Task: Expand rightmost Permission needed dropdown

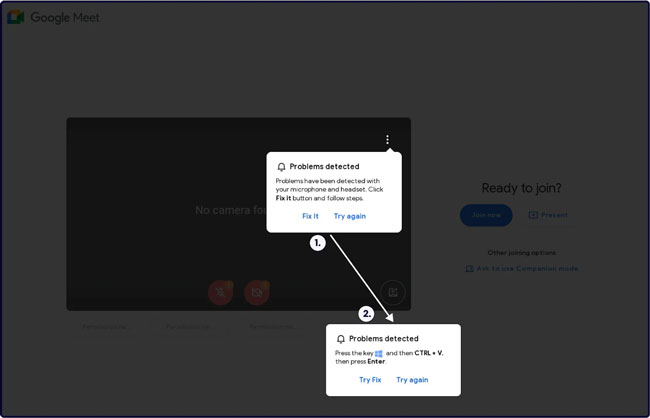Action: click(271, 327)
